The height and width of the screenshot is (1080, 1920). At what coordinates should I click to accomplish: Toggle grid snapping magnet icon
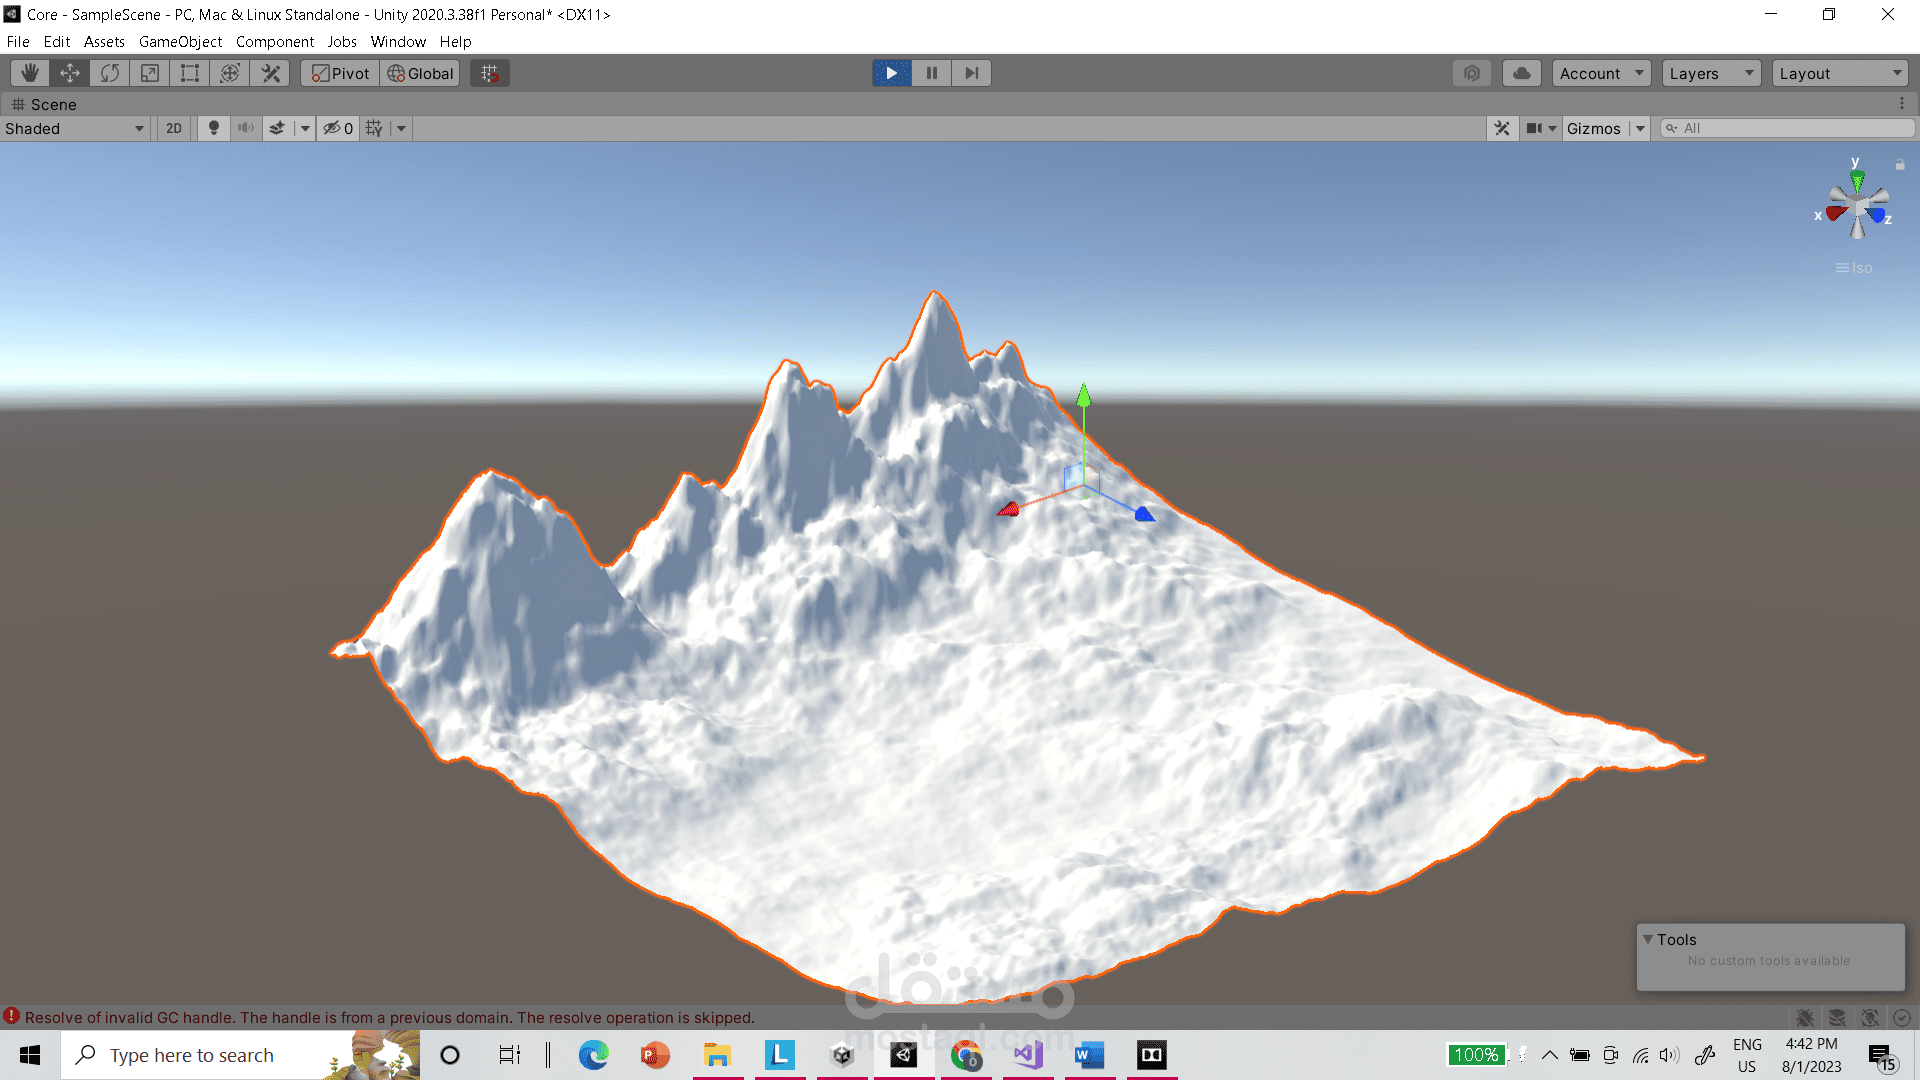click(x=490, y=73)
